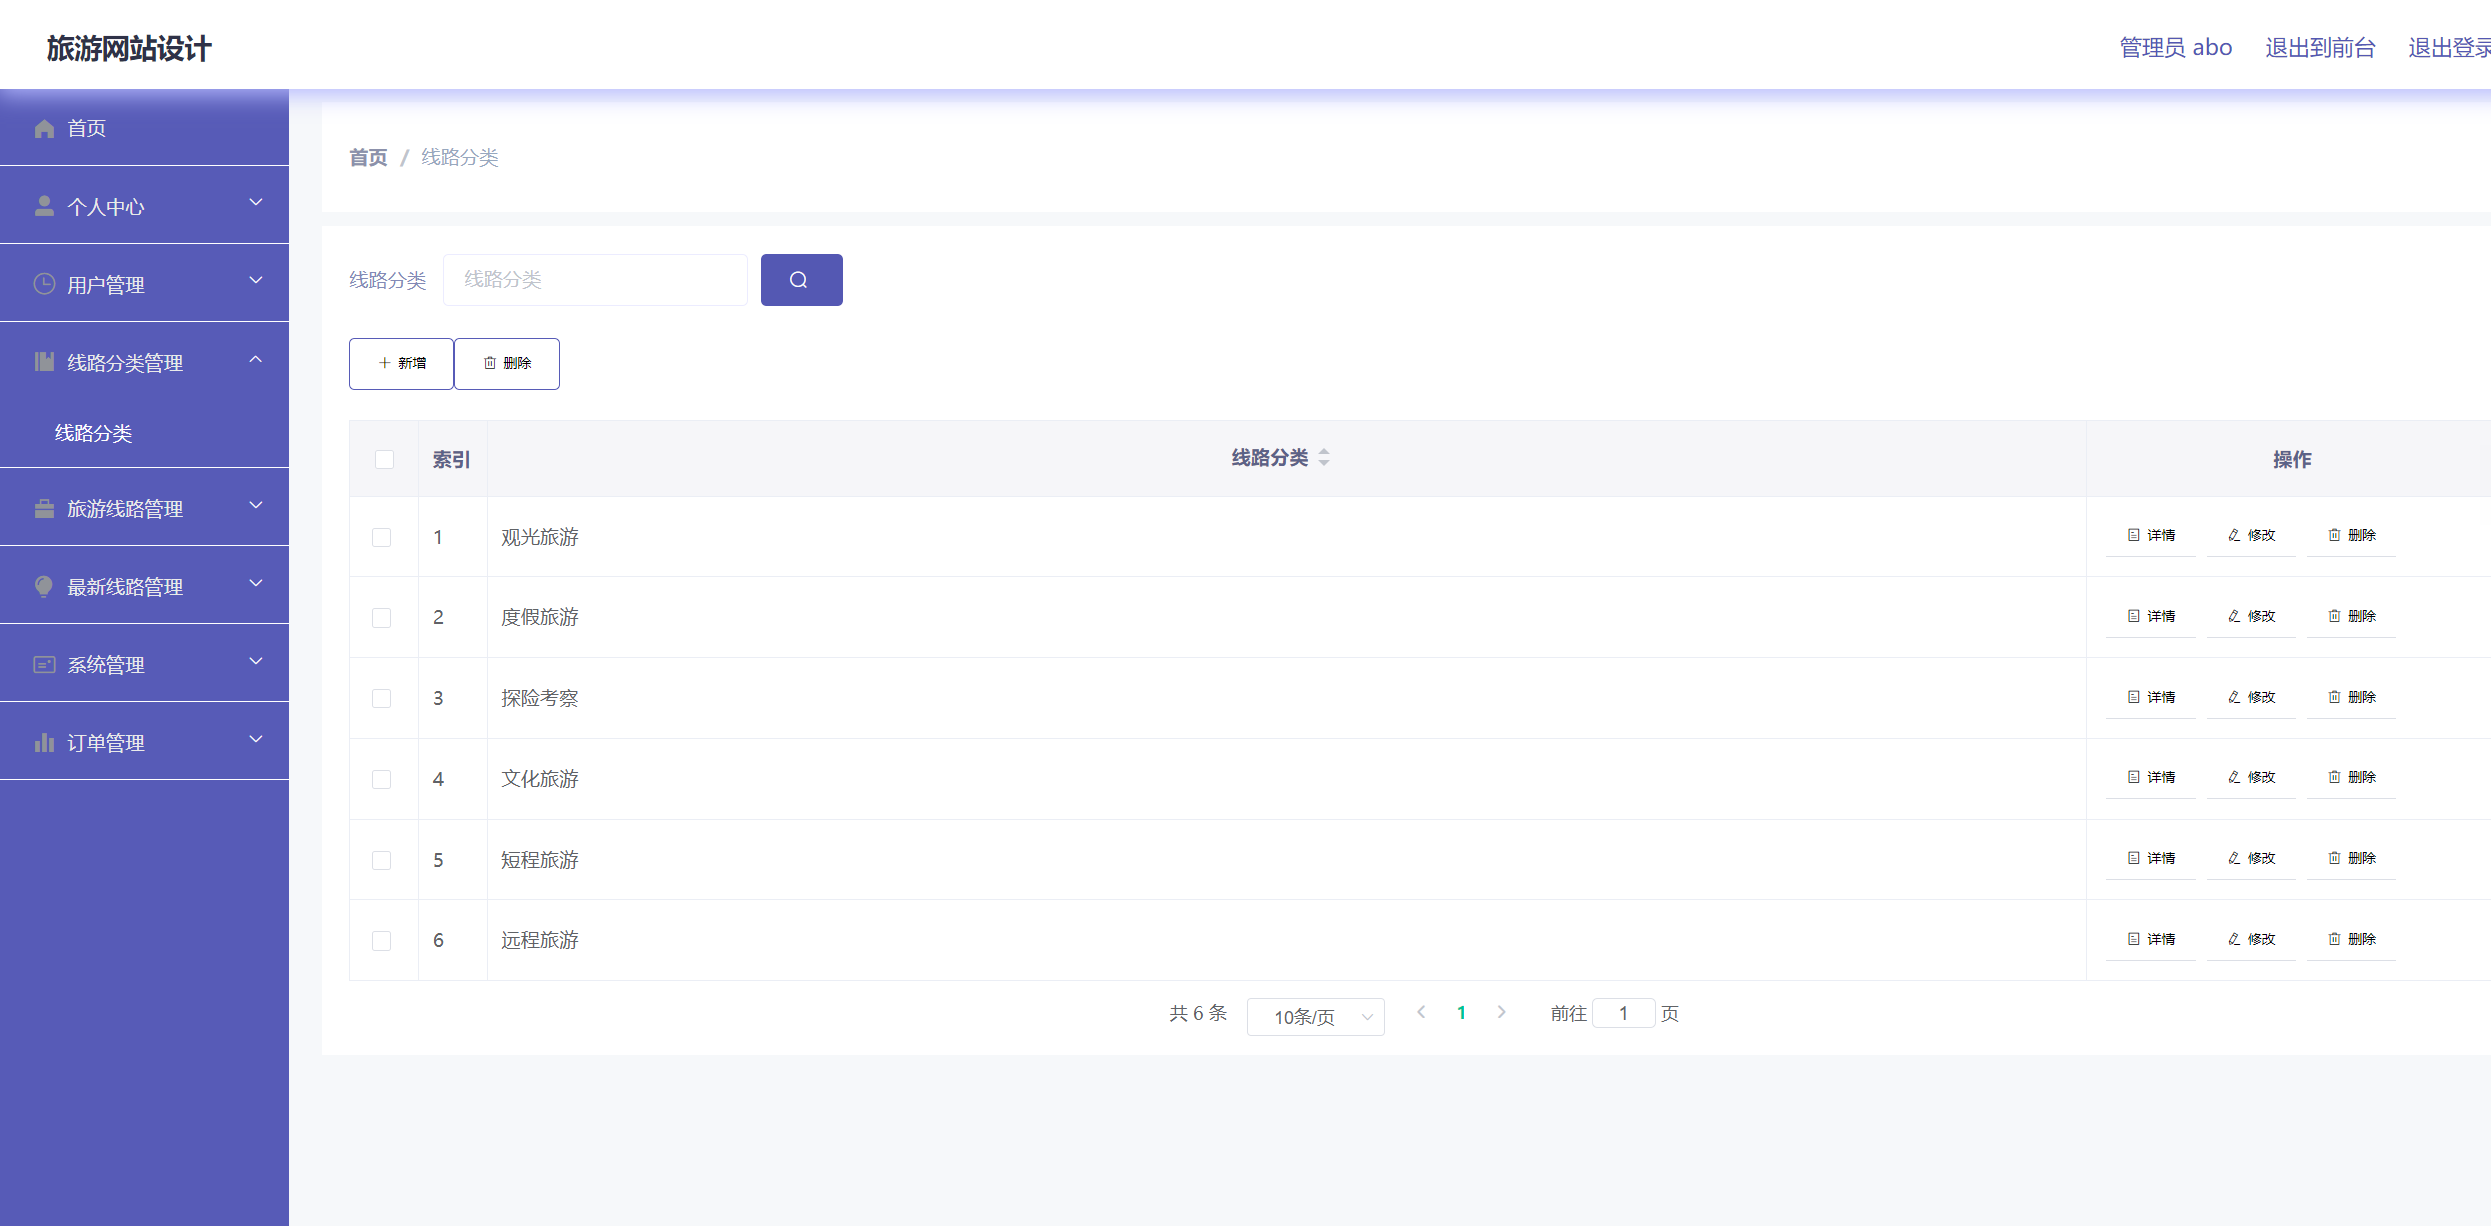Click the clock icon beside 用户管理

click(x=43, y=284)
